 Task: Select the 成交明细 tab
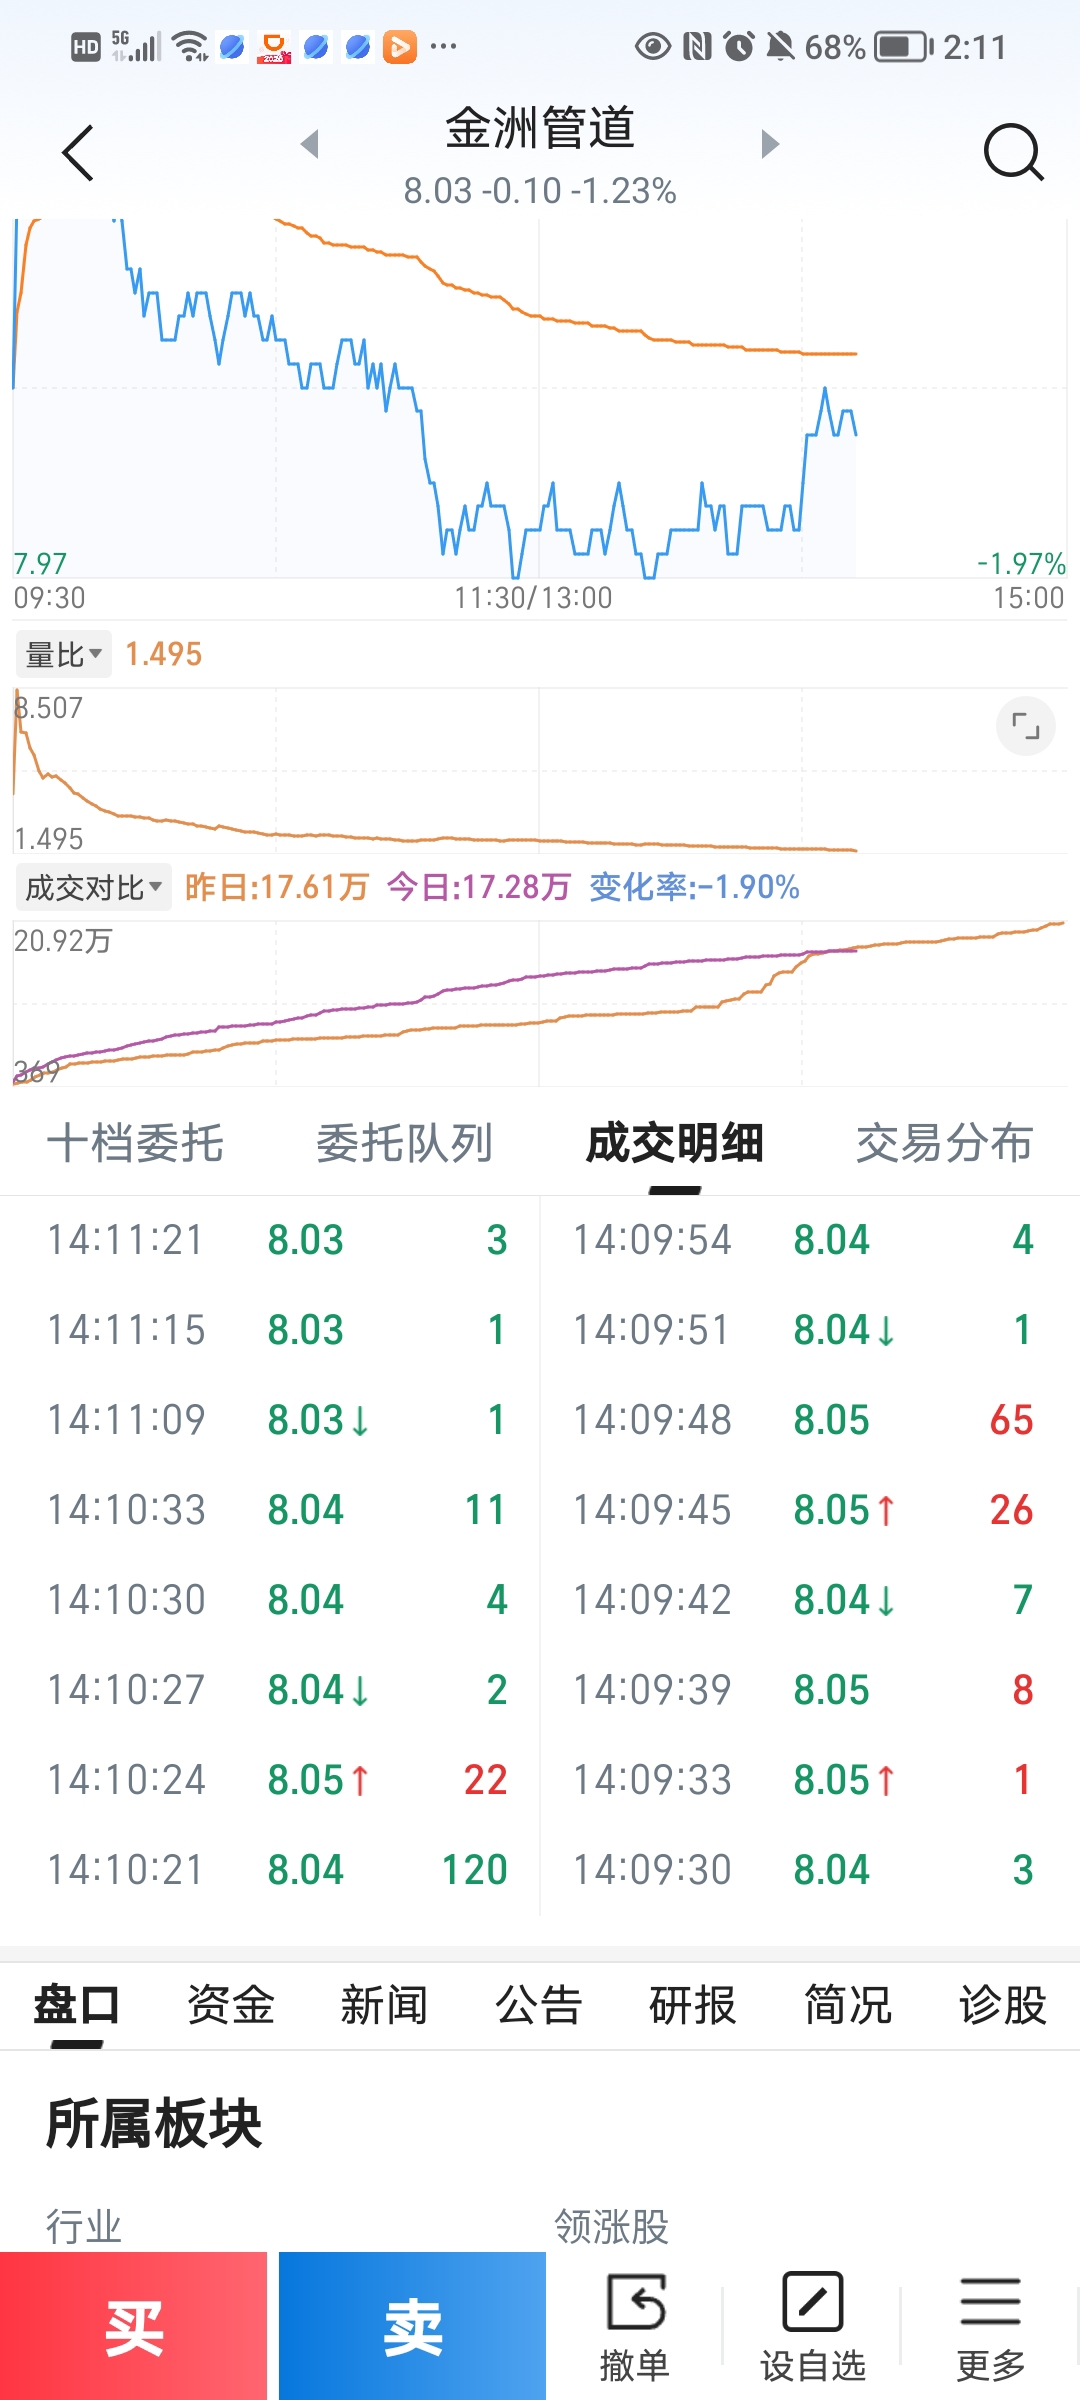click(675, 1143)
